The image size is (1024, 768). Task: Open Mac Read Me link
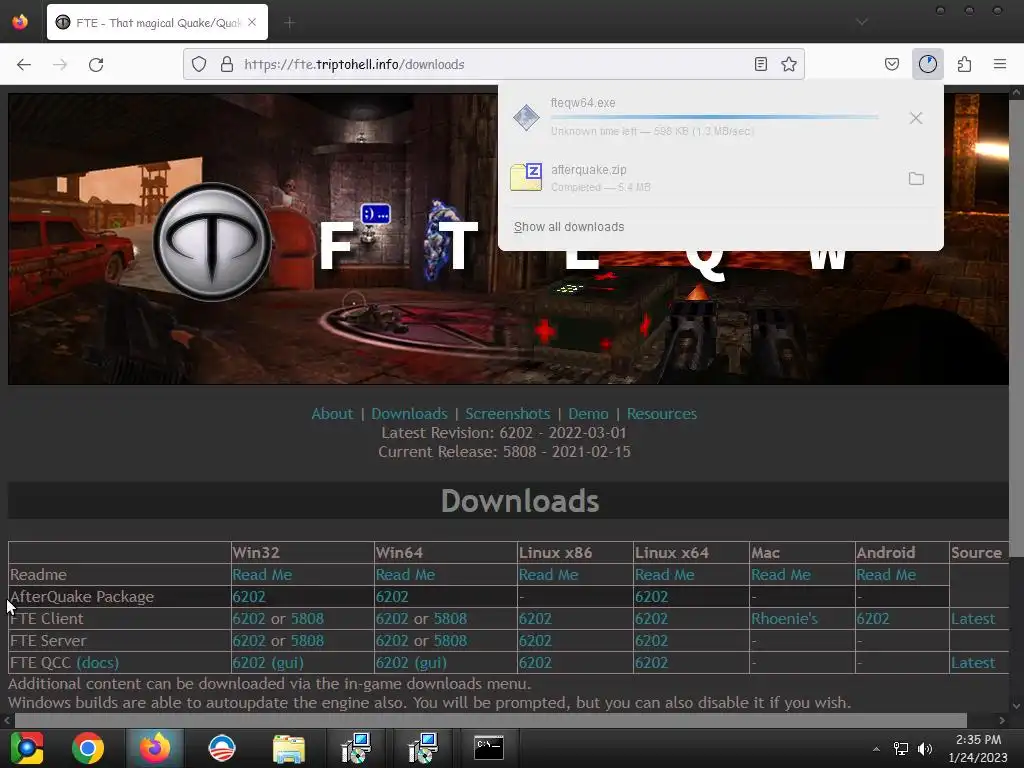coord(780,575)
